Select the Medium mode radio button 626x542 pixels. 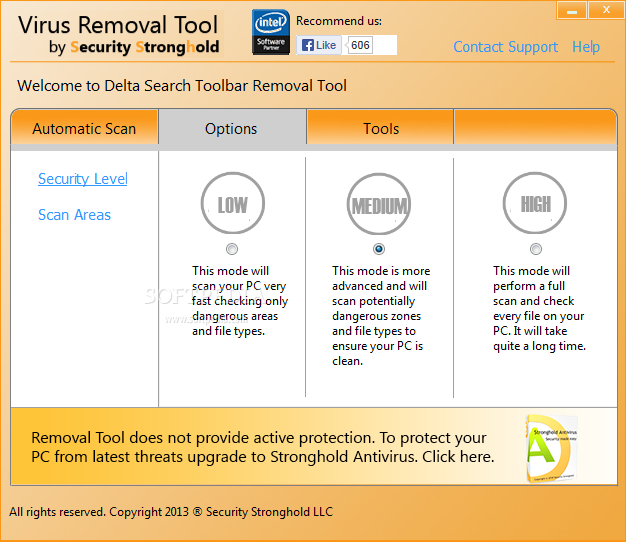(379, 249)
